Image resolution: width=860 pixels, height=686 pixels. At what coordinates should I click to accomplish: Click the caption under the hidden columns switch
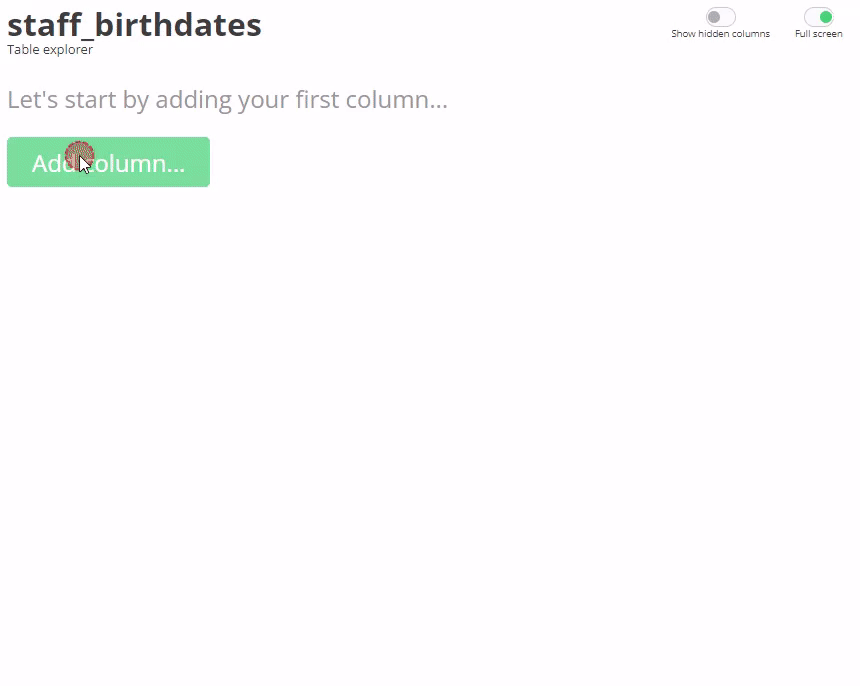(x=720, y=34)
